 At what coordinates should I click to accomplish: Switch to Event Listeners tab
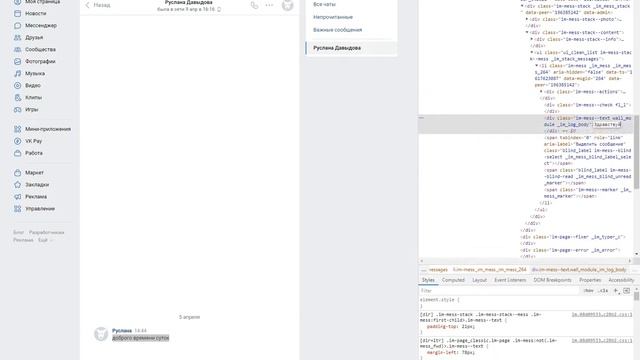coord(510,280)
